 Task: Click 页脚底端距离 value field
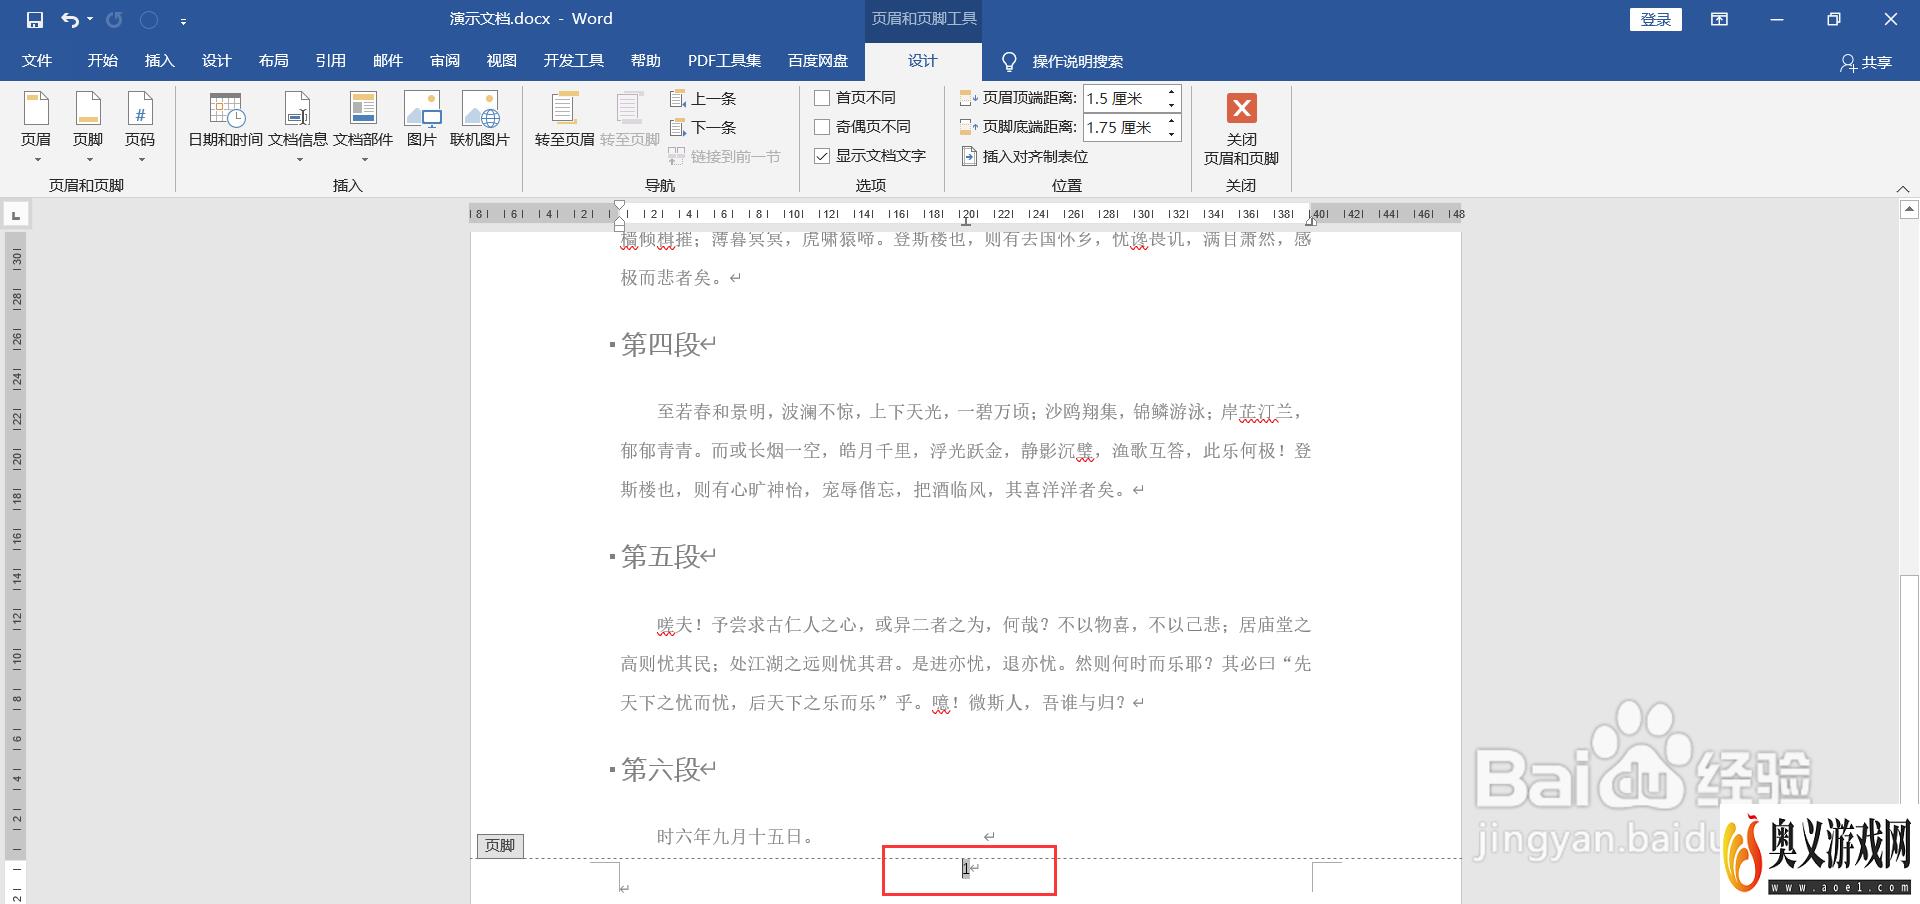tap(1122, 127)
